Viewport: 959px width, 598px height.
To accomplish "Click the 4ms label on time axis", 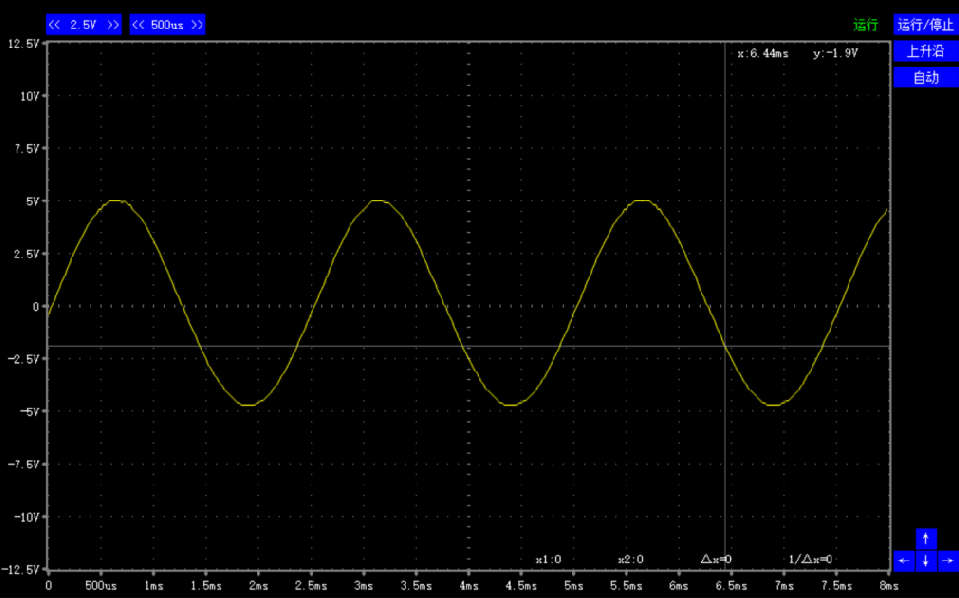I will tap(469, 586).
